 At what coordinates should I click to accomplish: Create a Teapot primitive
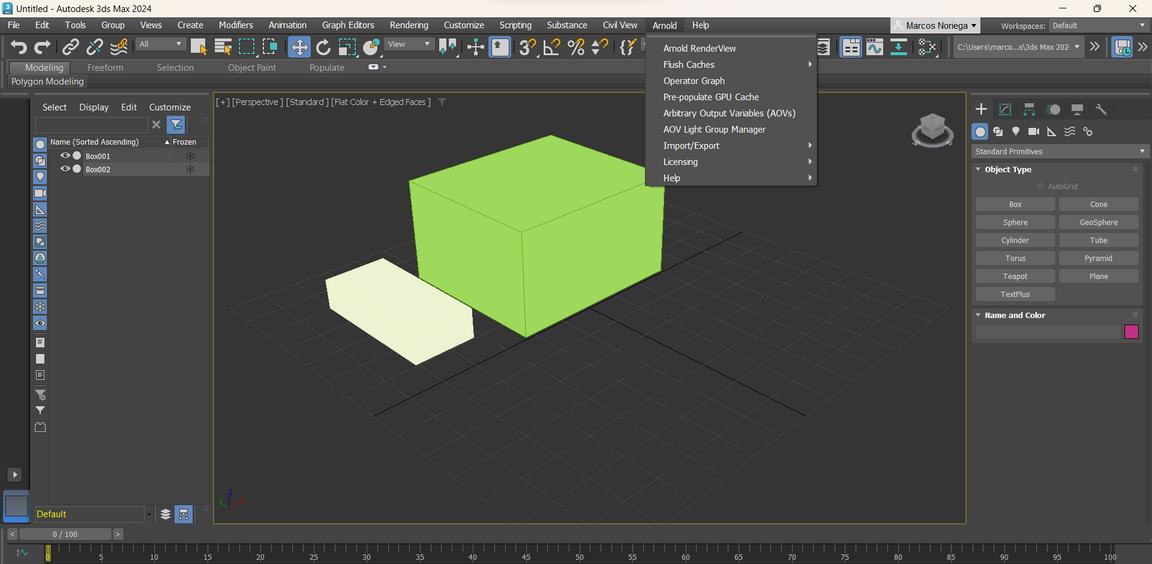(x=1015, y=276)
